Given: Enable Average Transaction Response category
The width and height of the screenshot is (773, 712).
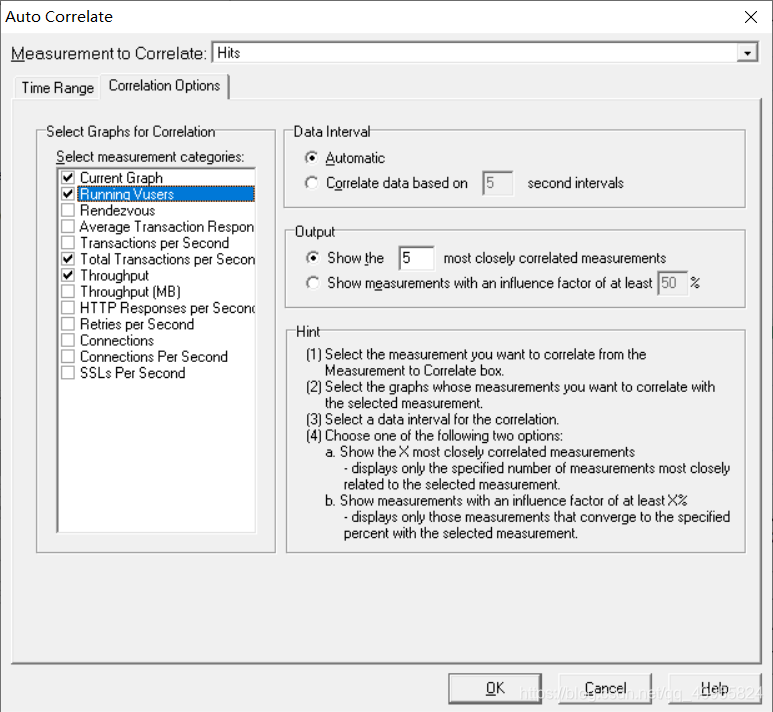Looking at the screenshot, I should pos(68,226).
